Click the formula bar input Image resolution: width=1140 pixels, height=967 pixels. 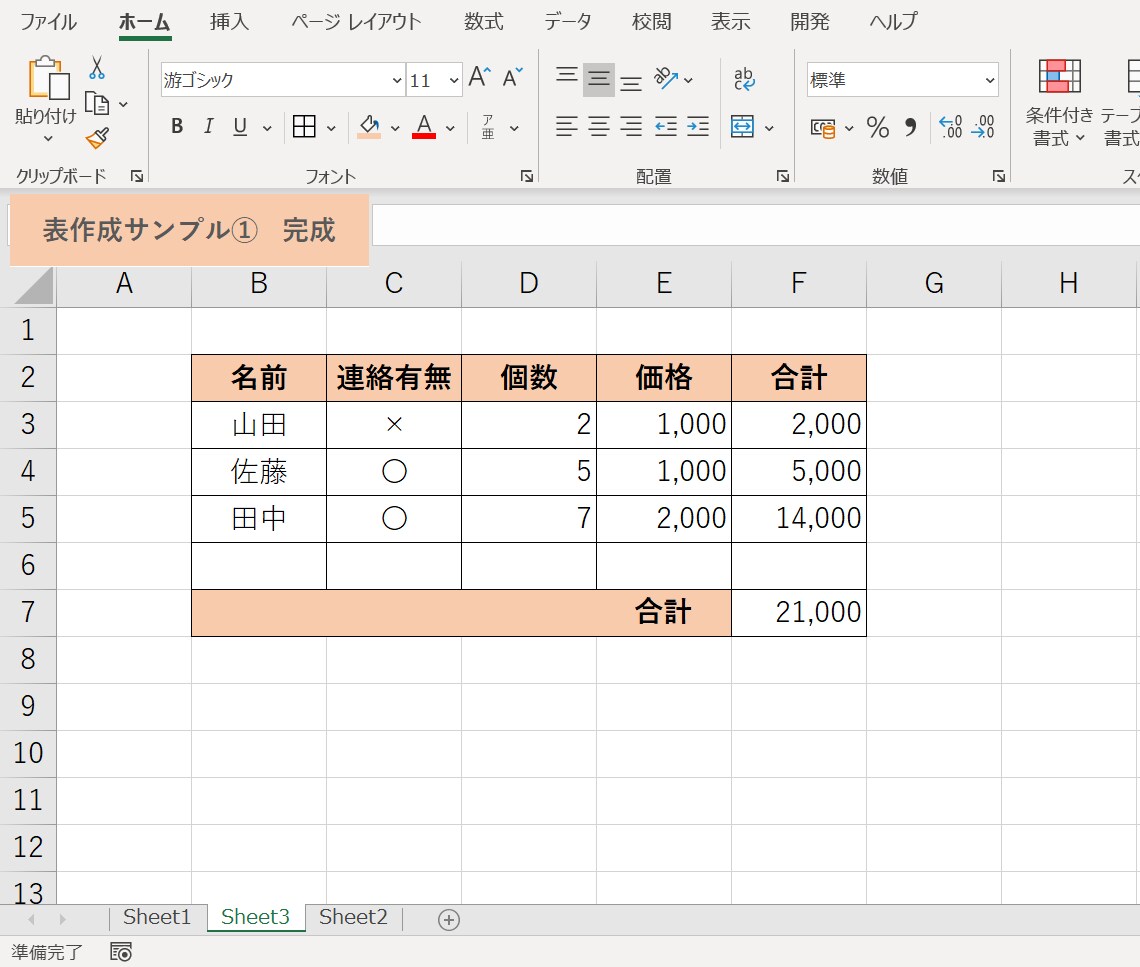tap(756, 225)
